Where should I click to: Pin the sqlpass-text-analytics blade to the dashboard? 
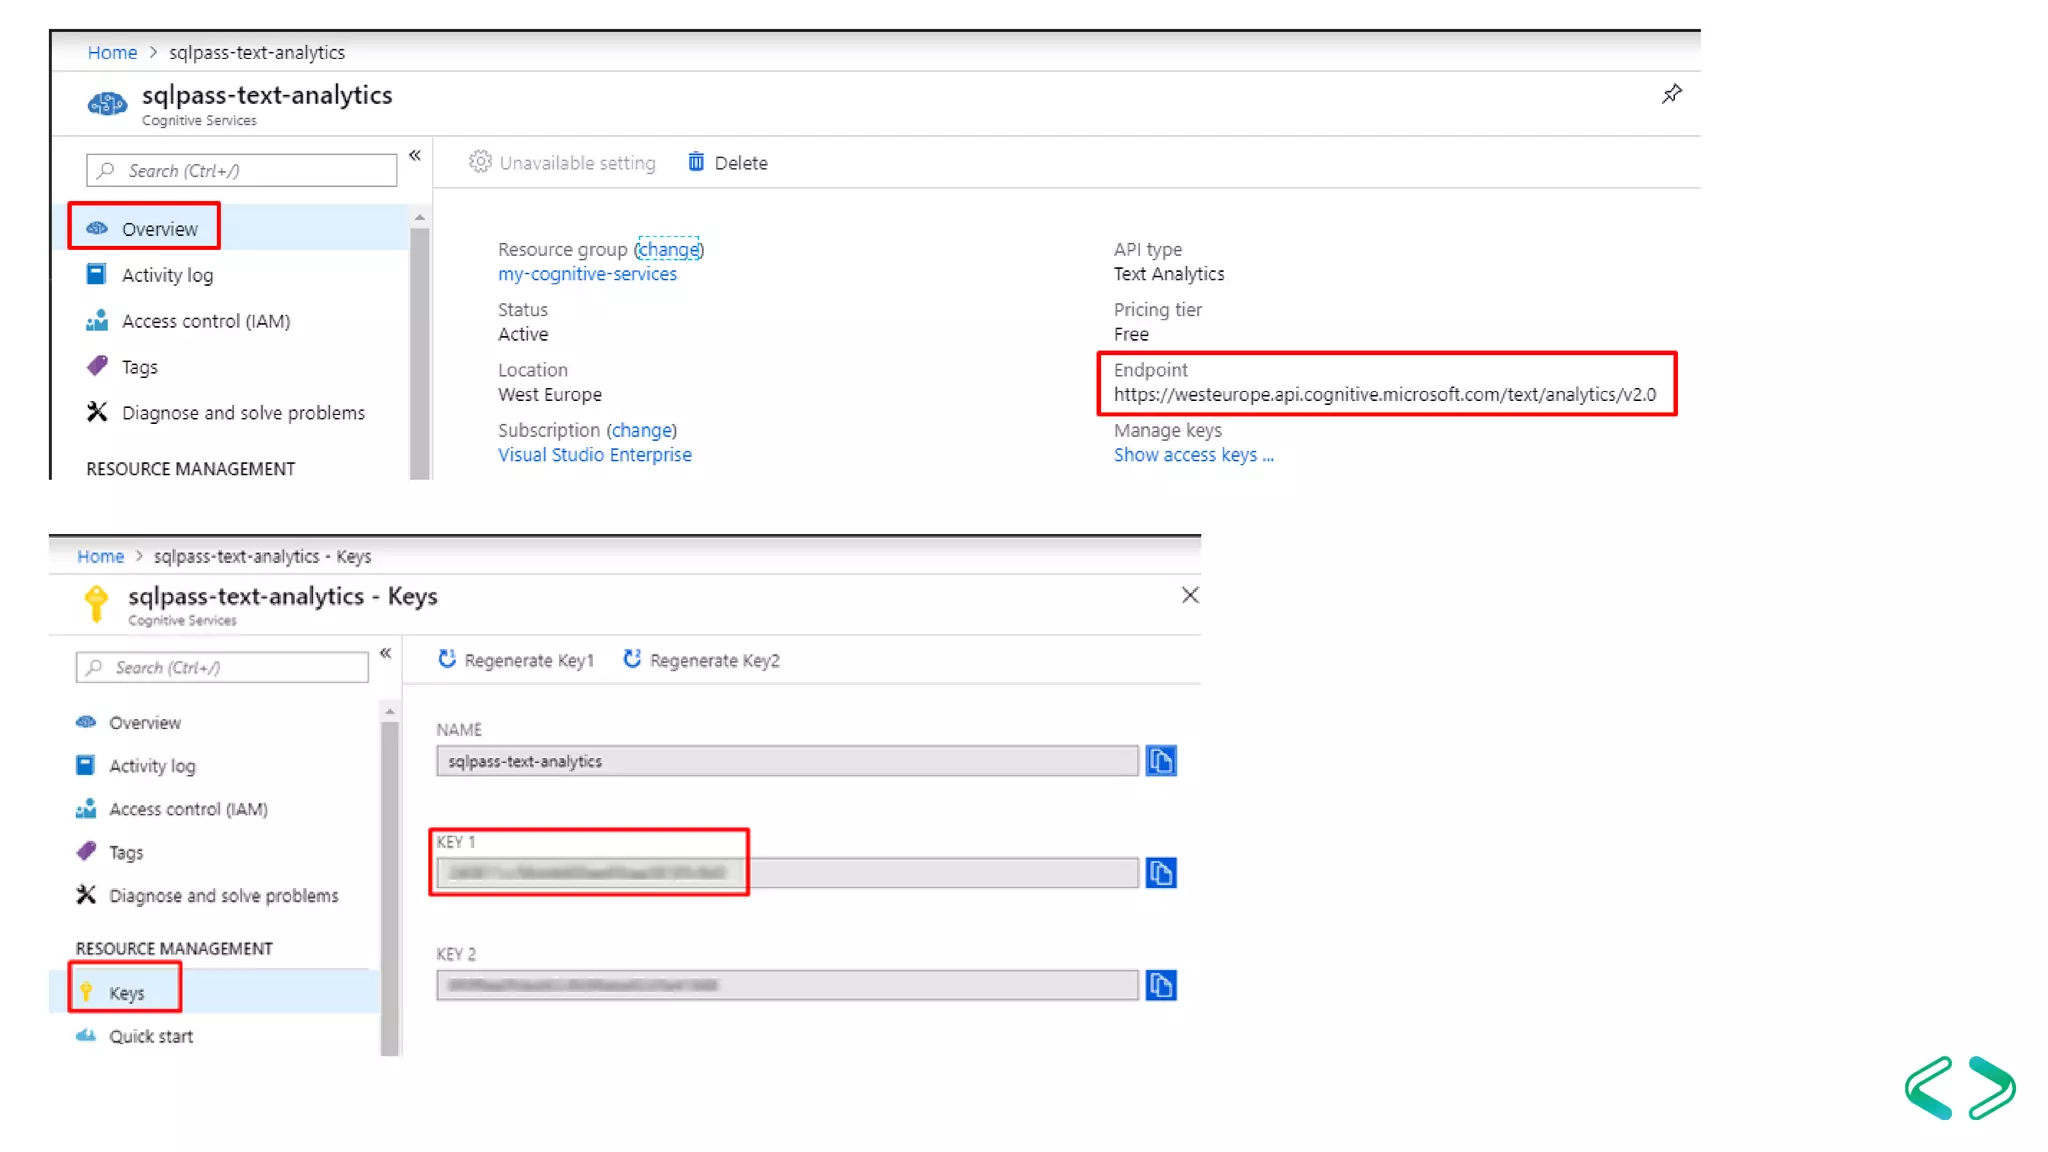tap(1671, 94)
